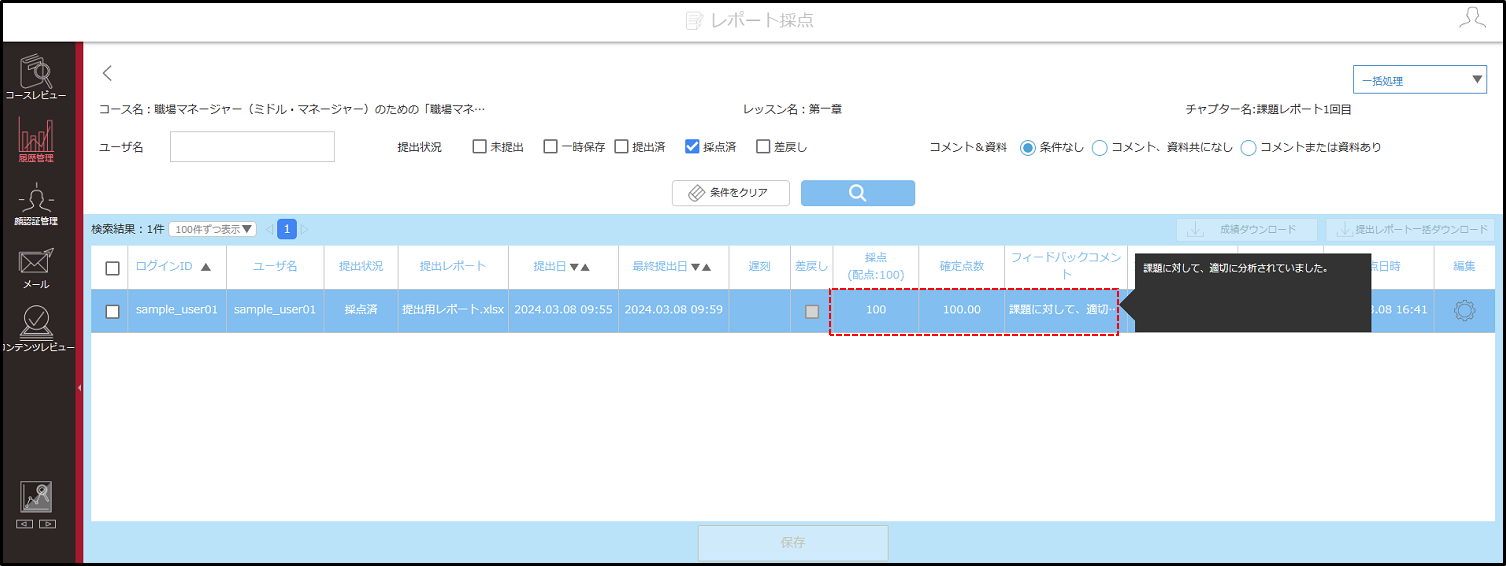Sort by ログインID column arrow
The image size is (1506, 566).
[206, 267]
